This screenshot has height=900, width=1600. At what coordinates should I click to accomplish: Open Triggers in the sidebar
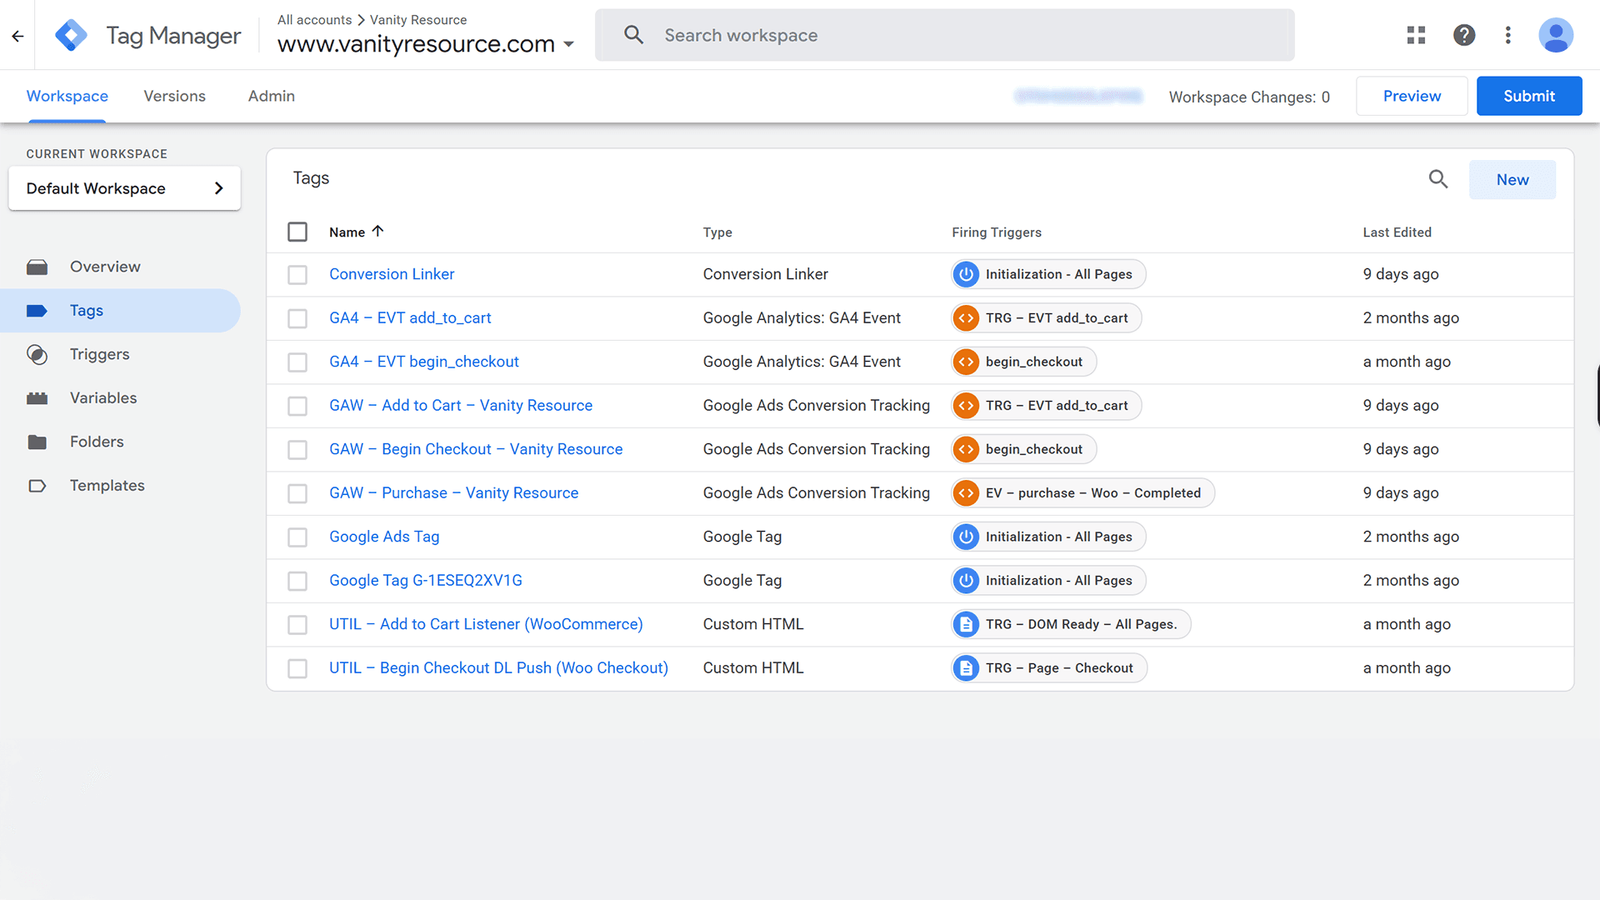[100, 354]
